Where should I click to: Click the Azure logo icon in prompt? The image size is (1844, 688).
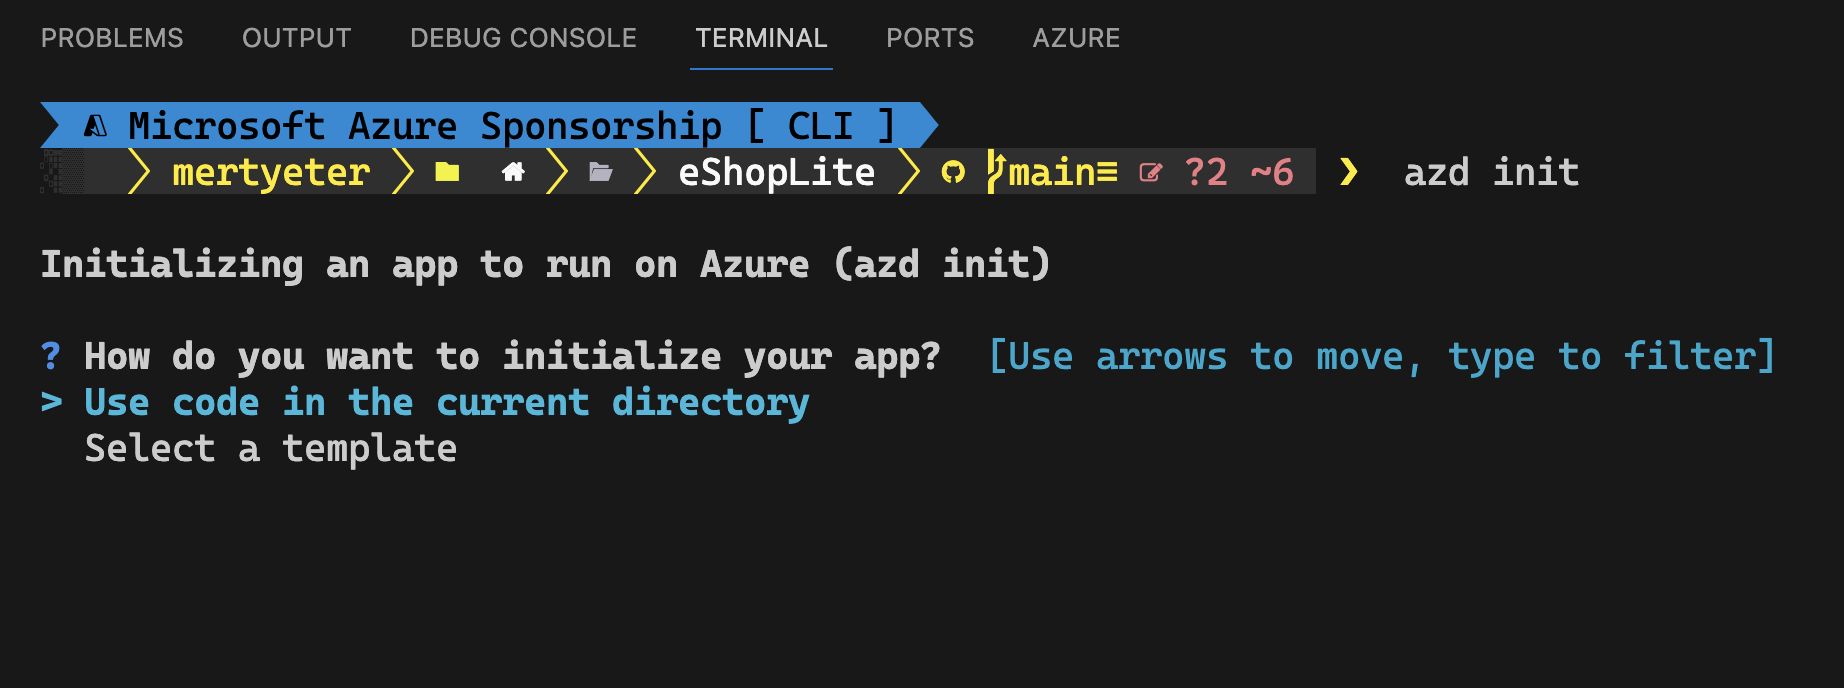[x=95, y=126]
